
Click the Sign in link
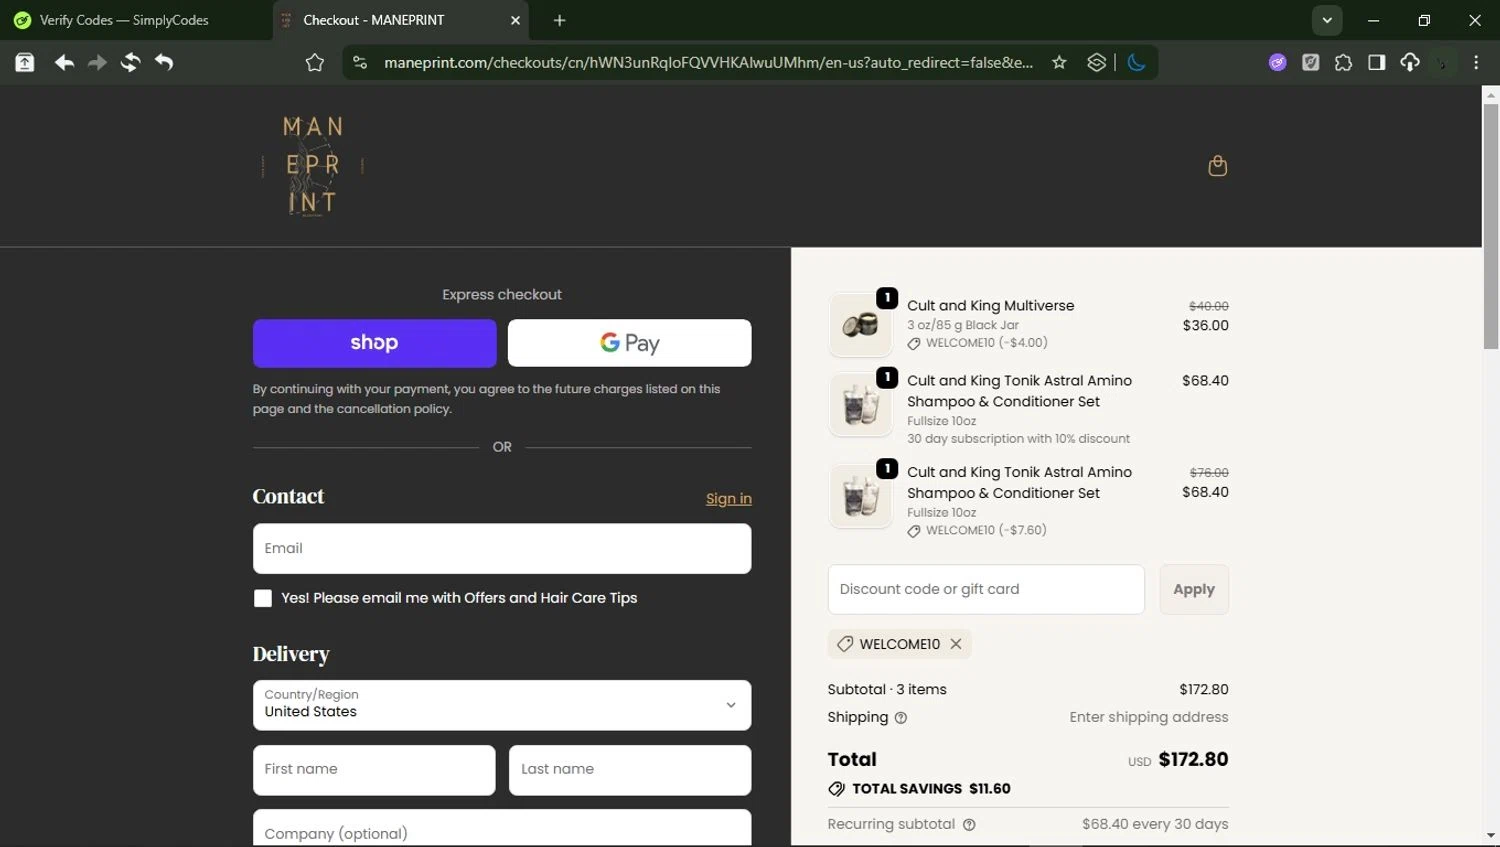coord(728,499)
